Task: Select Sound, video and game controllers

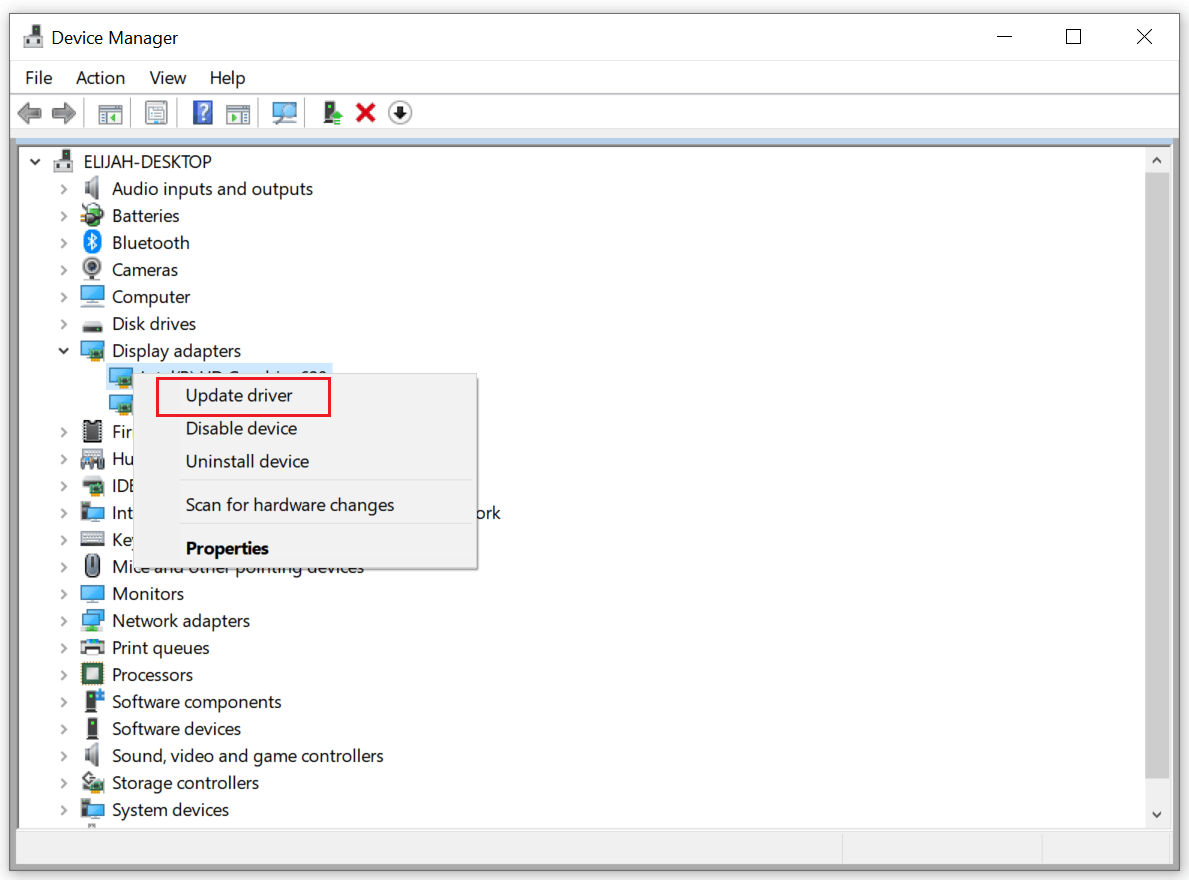Action: point(247,756)
